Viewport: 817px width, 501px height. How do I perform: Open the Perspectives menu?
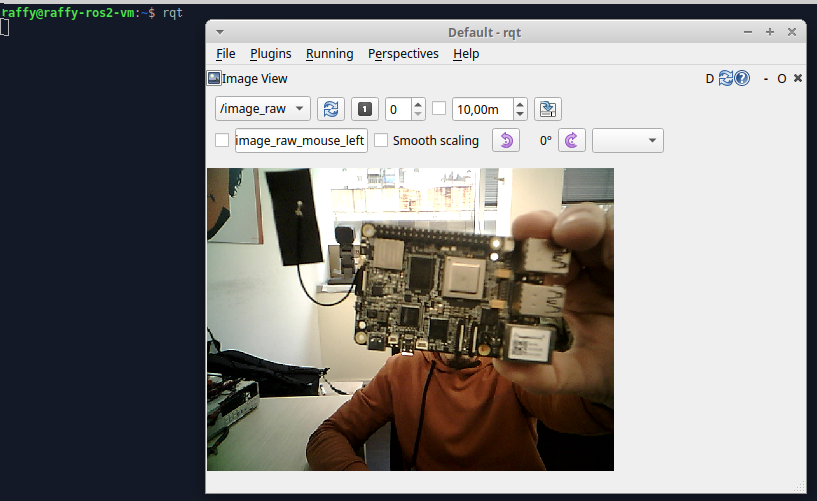(403, 54)
